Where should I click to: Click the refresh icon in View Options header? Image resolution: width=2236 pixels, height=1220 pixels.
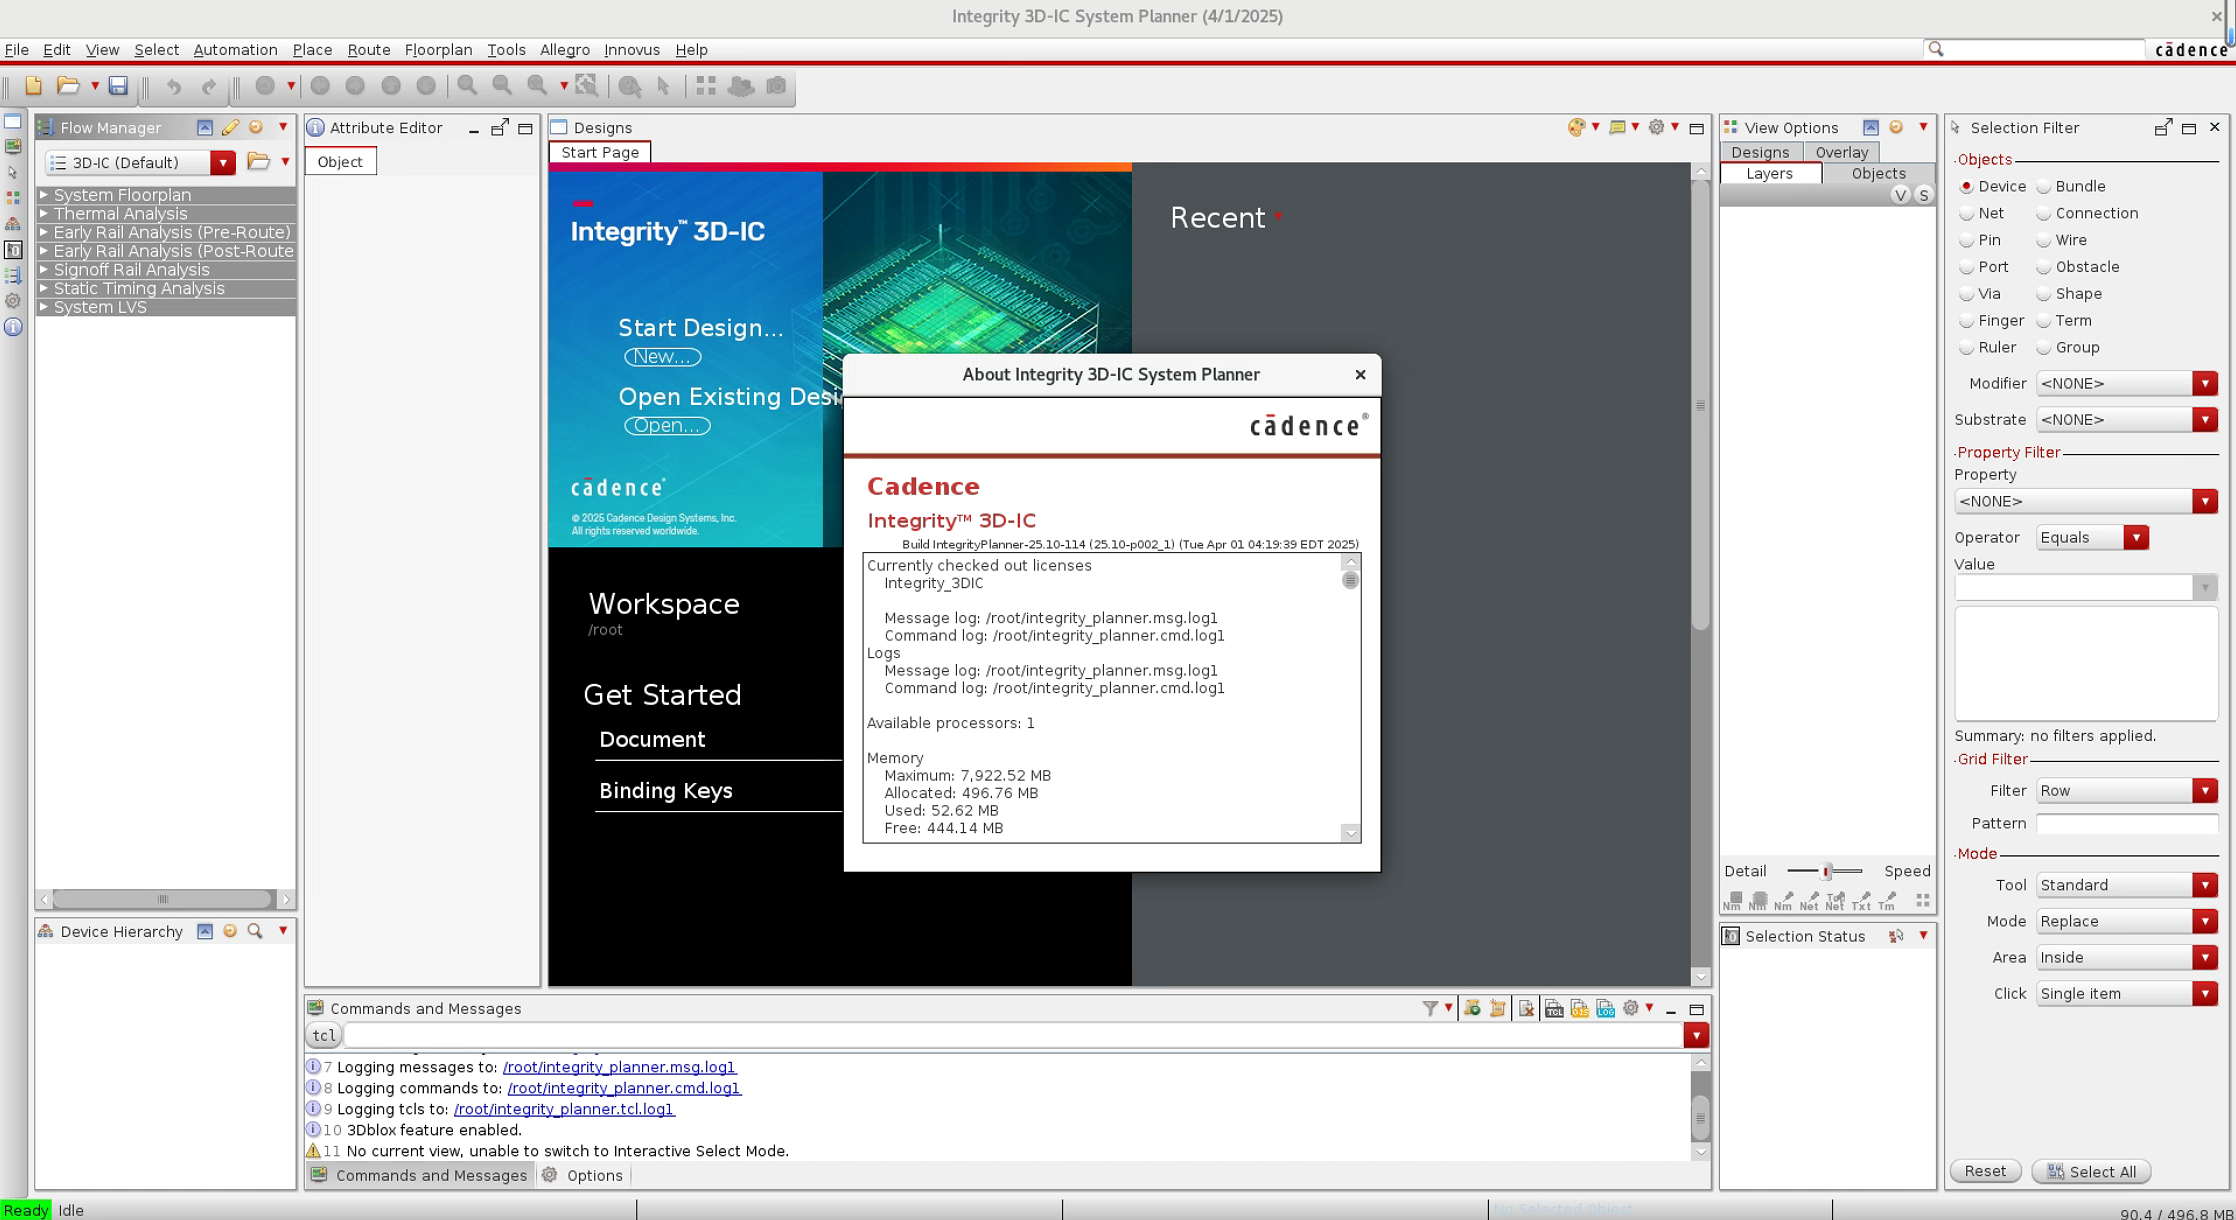coord(1895,127)
